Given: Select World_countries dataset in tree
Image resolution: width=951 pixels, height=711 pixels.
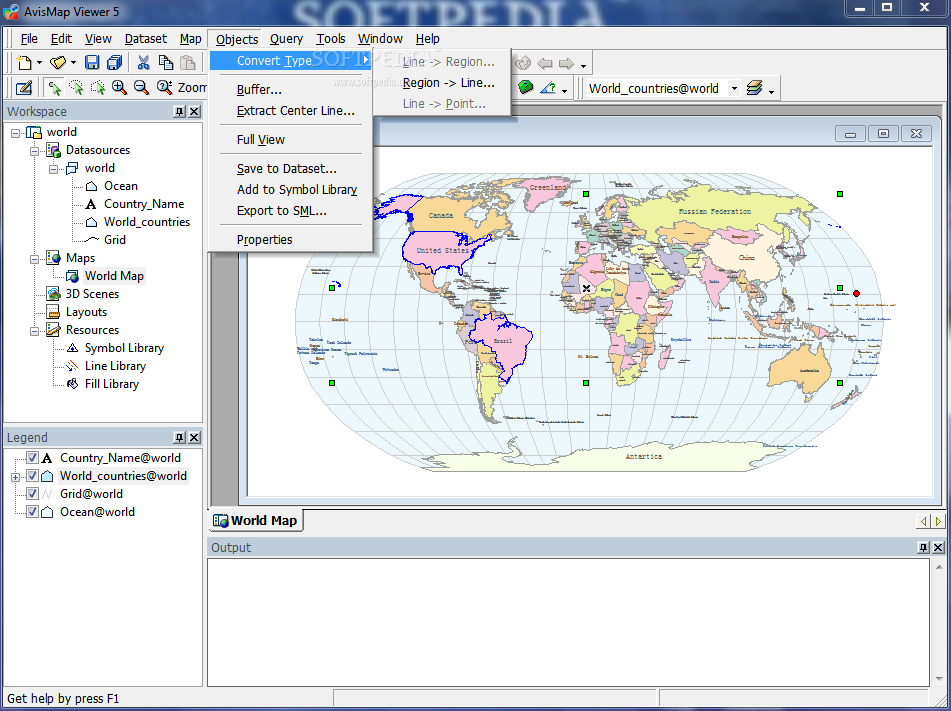Looking at the screenshot, I should pos(147,222).
